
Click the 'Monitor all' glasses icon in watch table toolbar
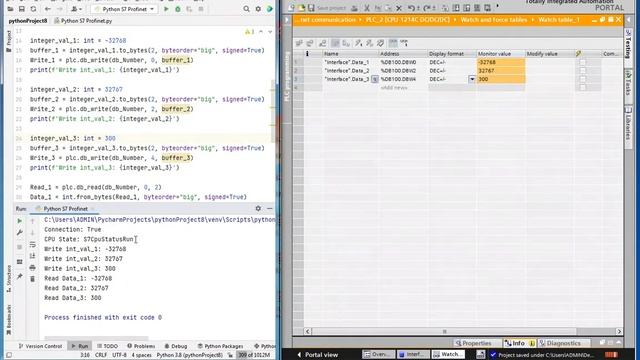(x=393, y=43)
